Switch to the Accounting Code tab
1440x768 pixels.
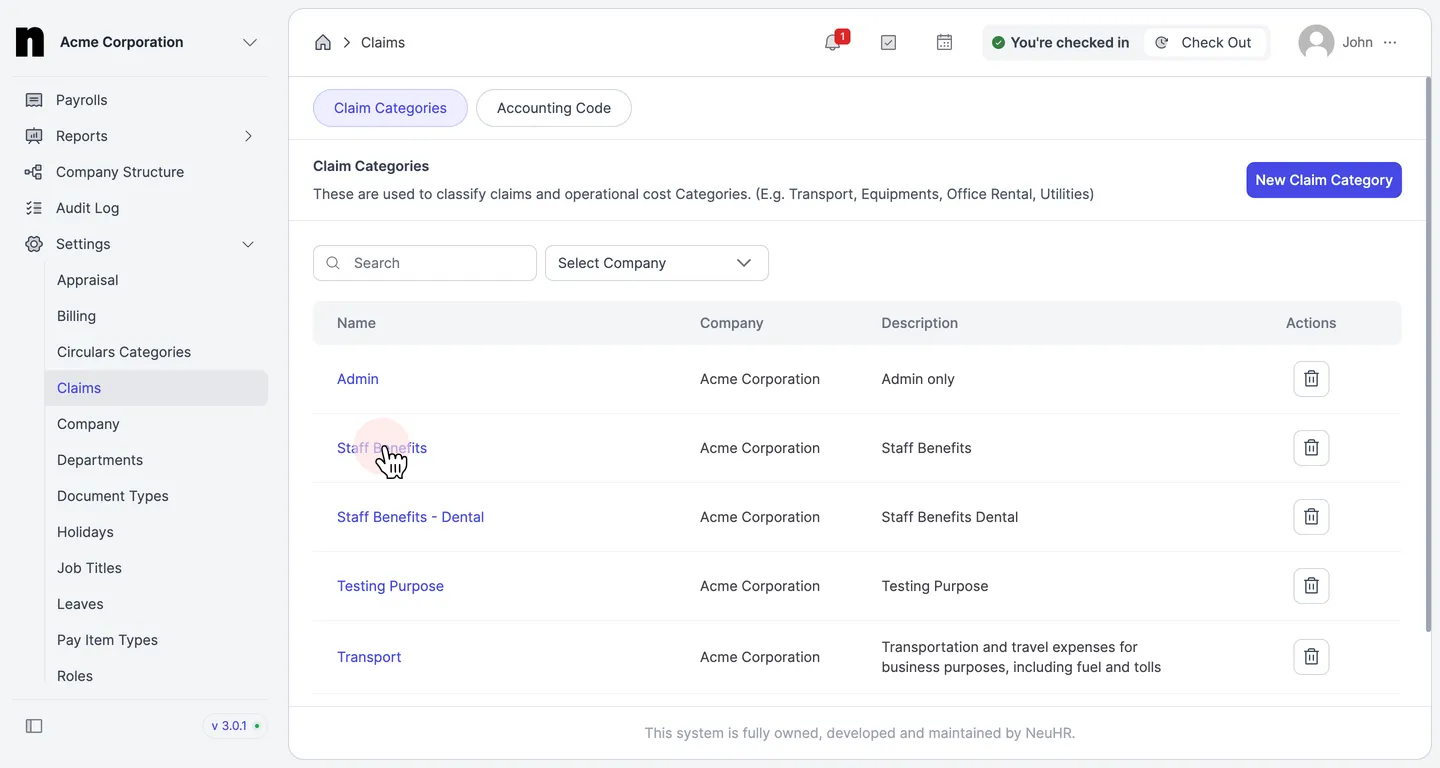554,108
